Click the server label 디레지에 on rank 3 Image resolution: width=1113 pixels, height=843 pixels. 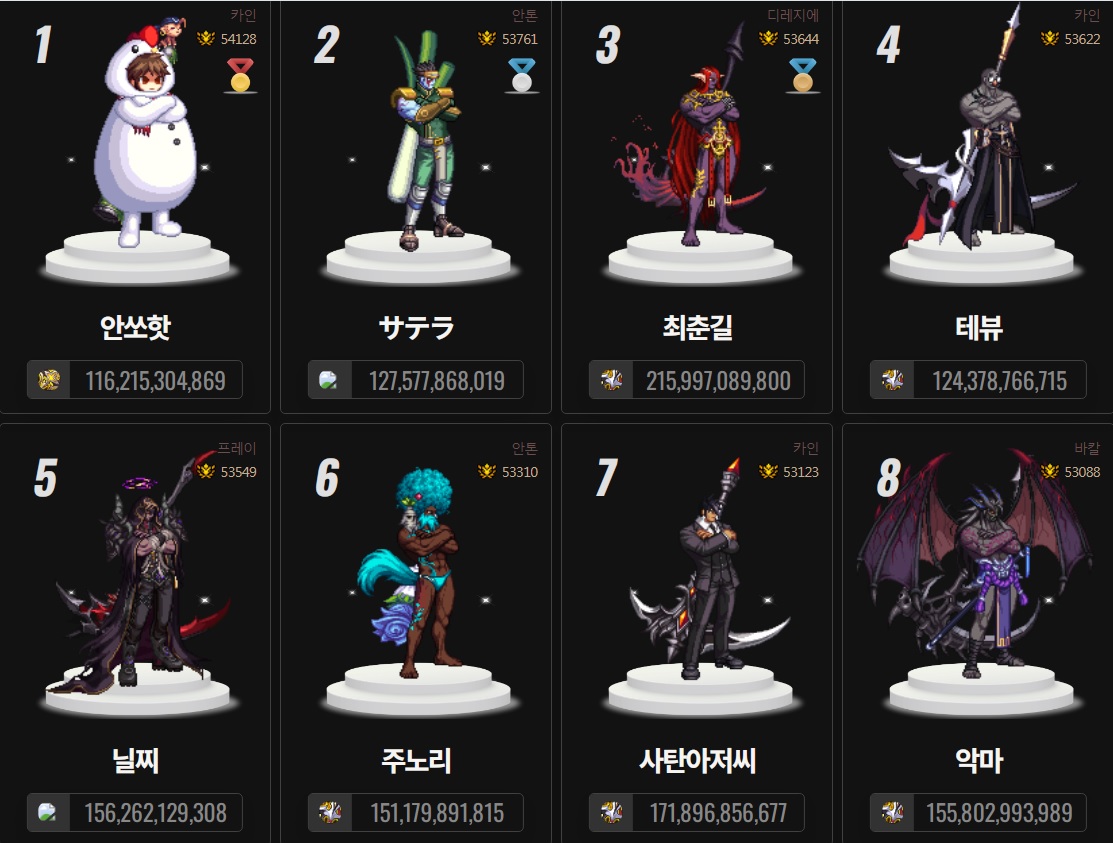coord(794,16)
